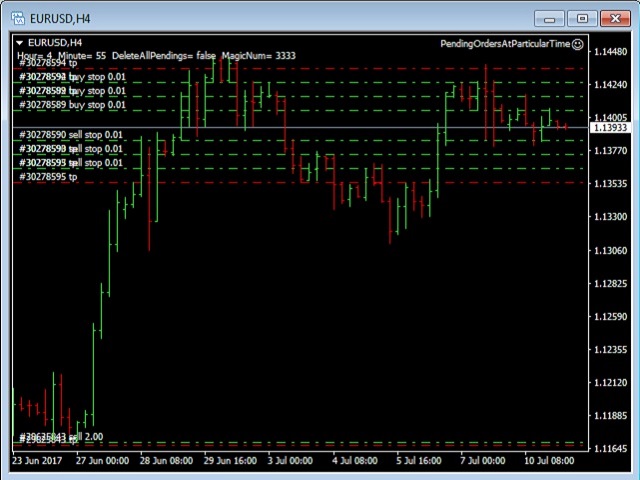Viewport: 640px width, 480px height.
Task: Click the 1.13300 price scale value
Action: click(611, 217)
